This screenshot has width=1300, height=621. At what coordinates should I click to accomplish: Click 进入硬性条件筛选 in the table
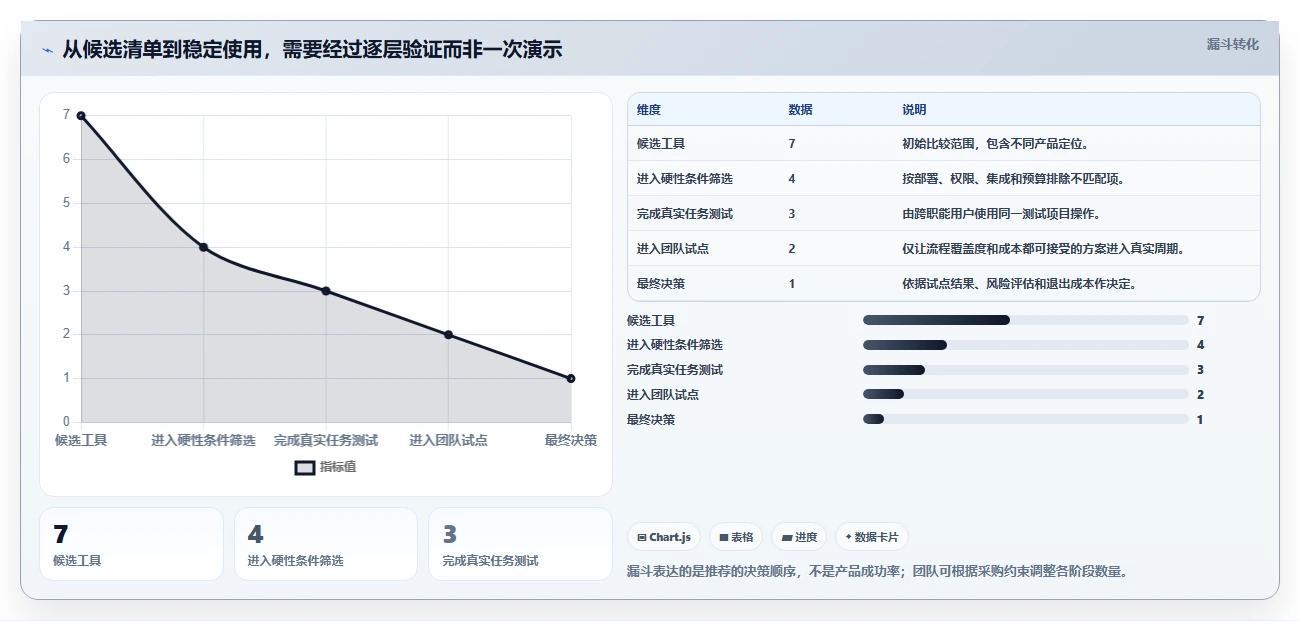point(685,179)
